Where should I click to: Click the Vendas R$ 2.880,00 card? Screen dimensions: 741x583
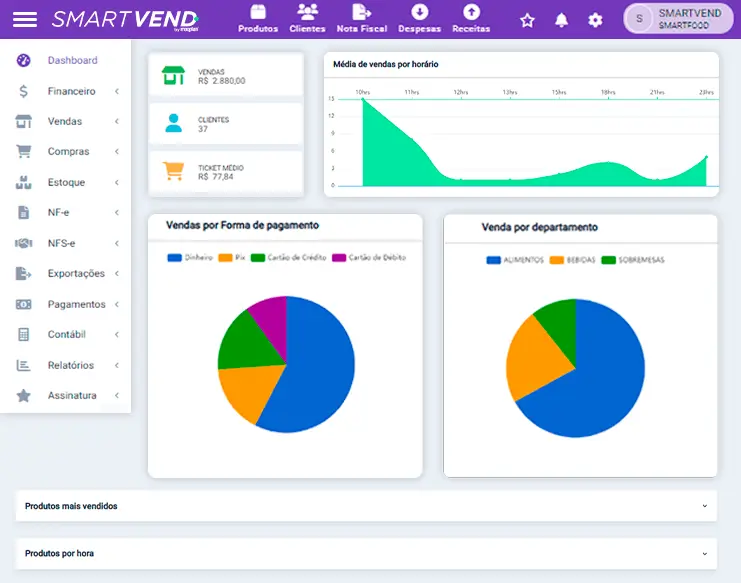tap(226, 76)
